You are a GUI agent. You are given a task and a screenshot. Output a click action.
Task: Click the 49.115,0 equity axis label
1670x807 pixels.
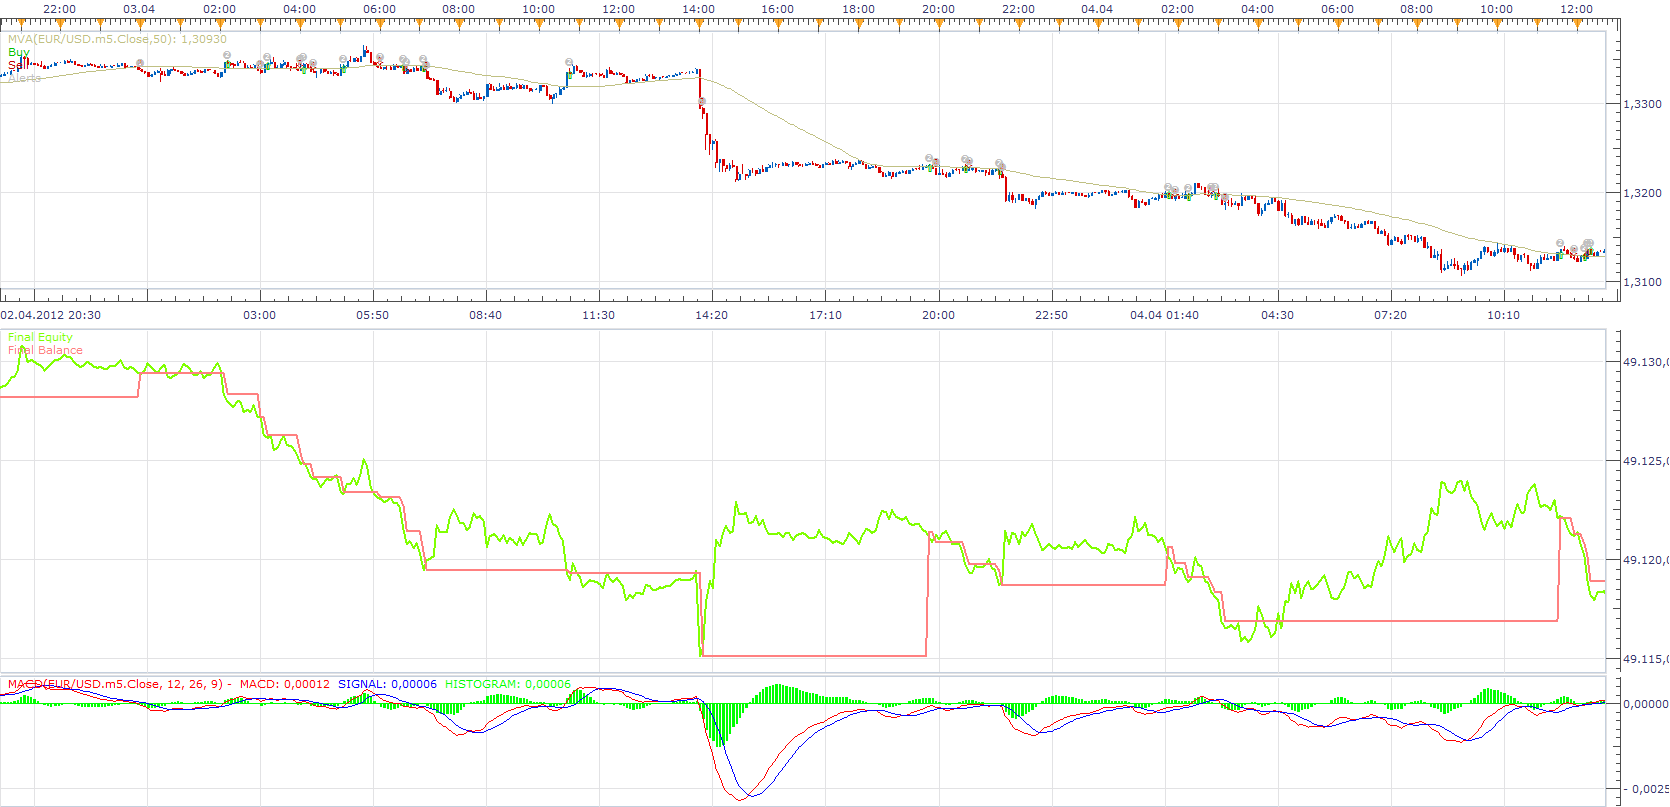pyautogui.click(x=1645, y=659)
